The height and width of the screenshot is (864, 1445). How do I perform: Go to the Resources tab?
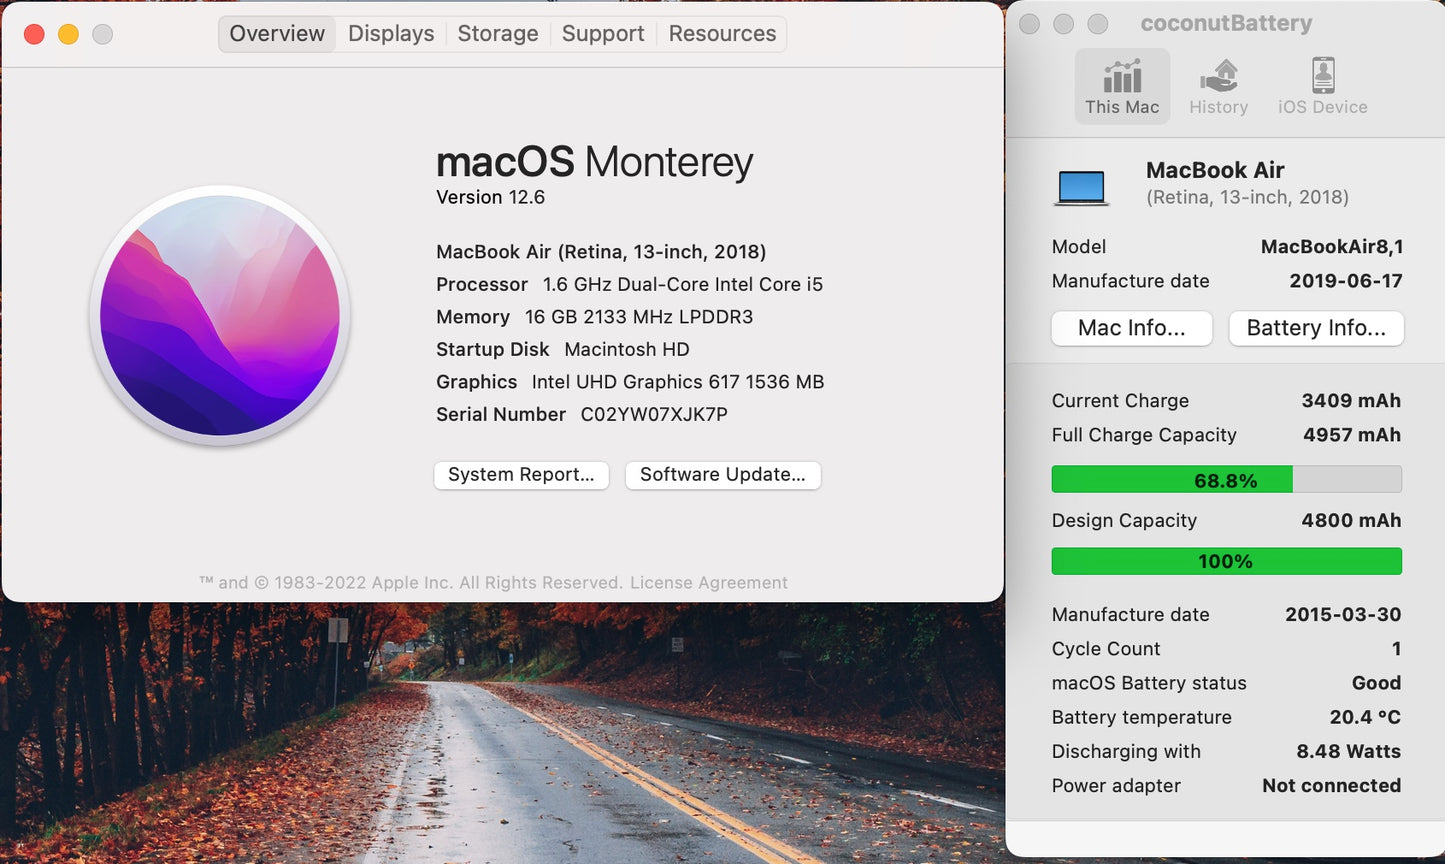click(722, 34)
